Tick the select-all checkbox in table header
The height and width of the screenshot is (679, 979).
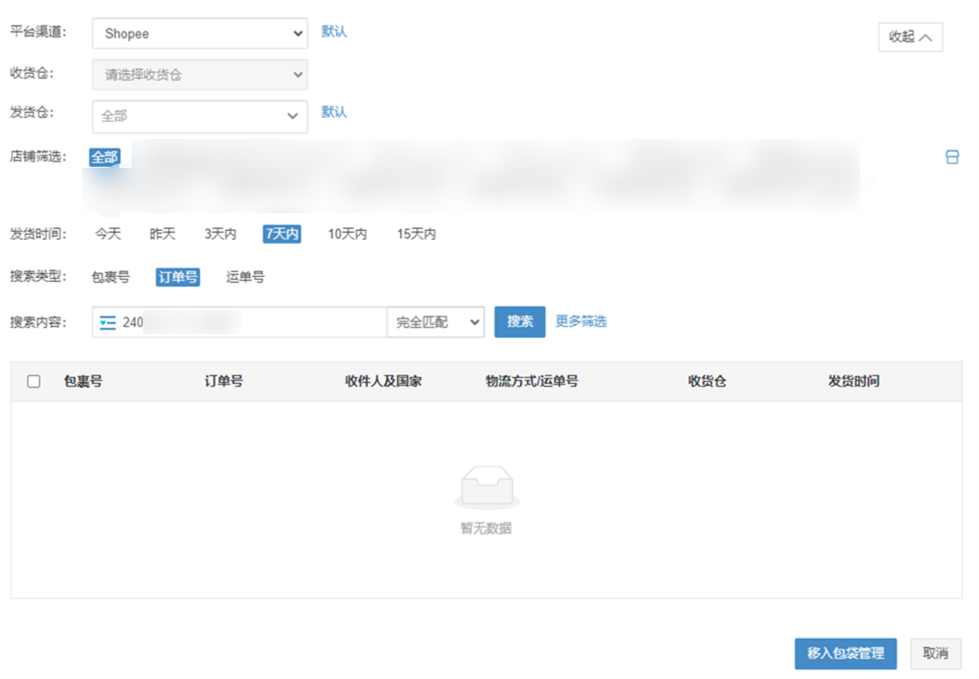tap(34, 381)
